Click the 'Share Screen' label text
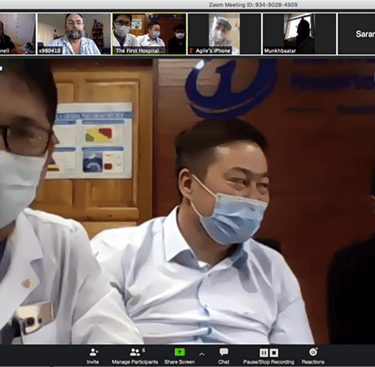This screenshot has width=375, height=367. coord(180,362)
